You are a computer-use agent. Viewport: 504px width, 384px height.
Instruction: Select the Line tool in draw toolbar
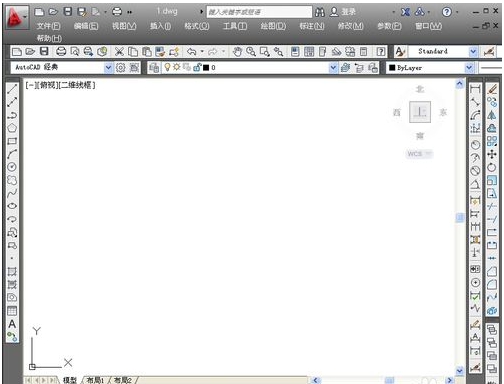tap(12, 89)
